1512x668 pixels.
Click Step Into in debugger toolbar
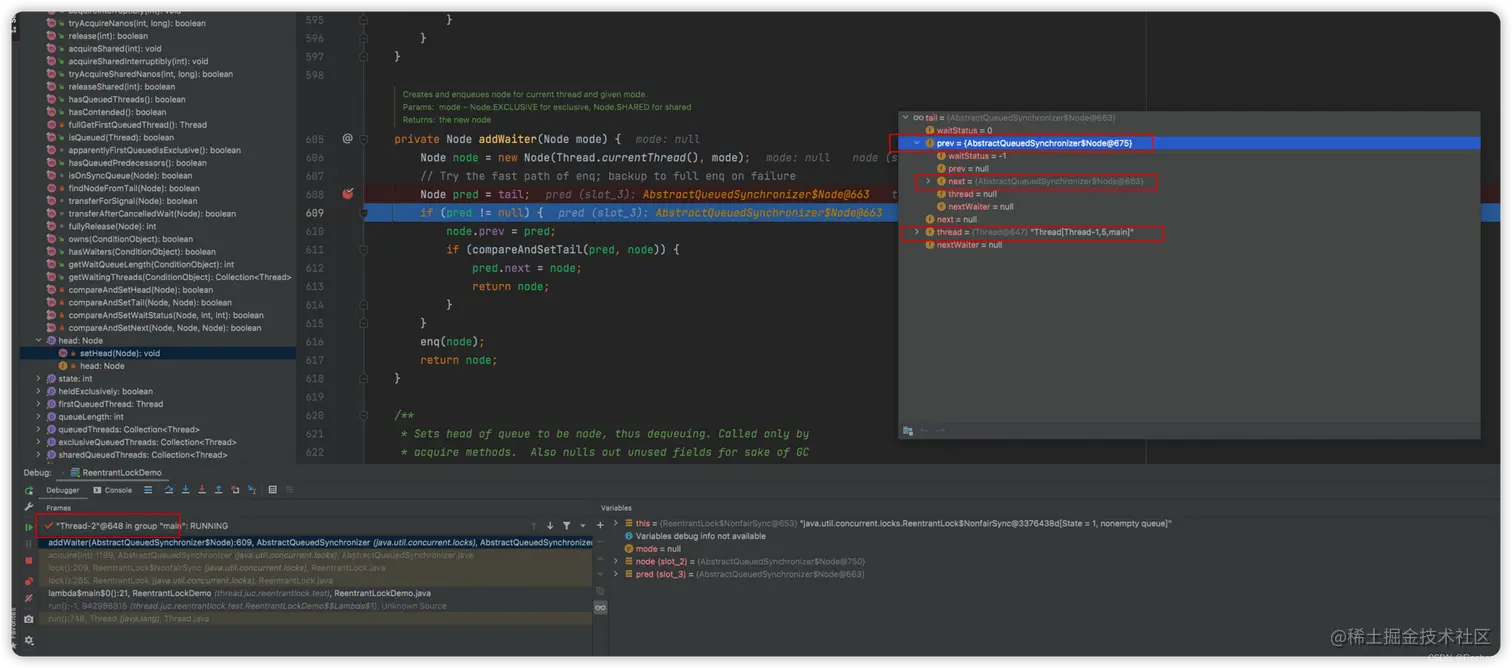186,490
